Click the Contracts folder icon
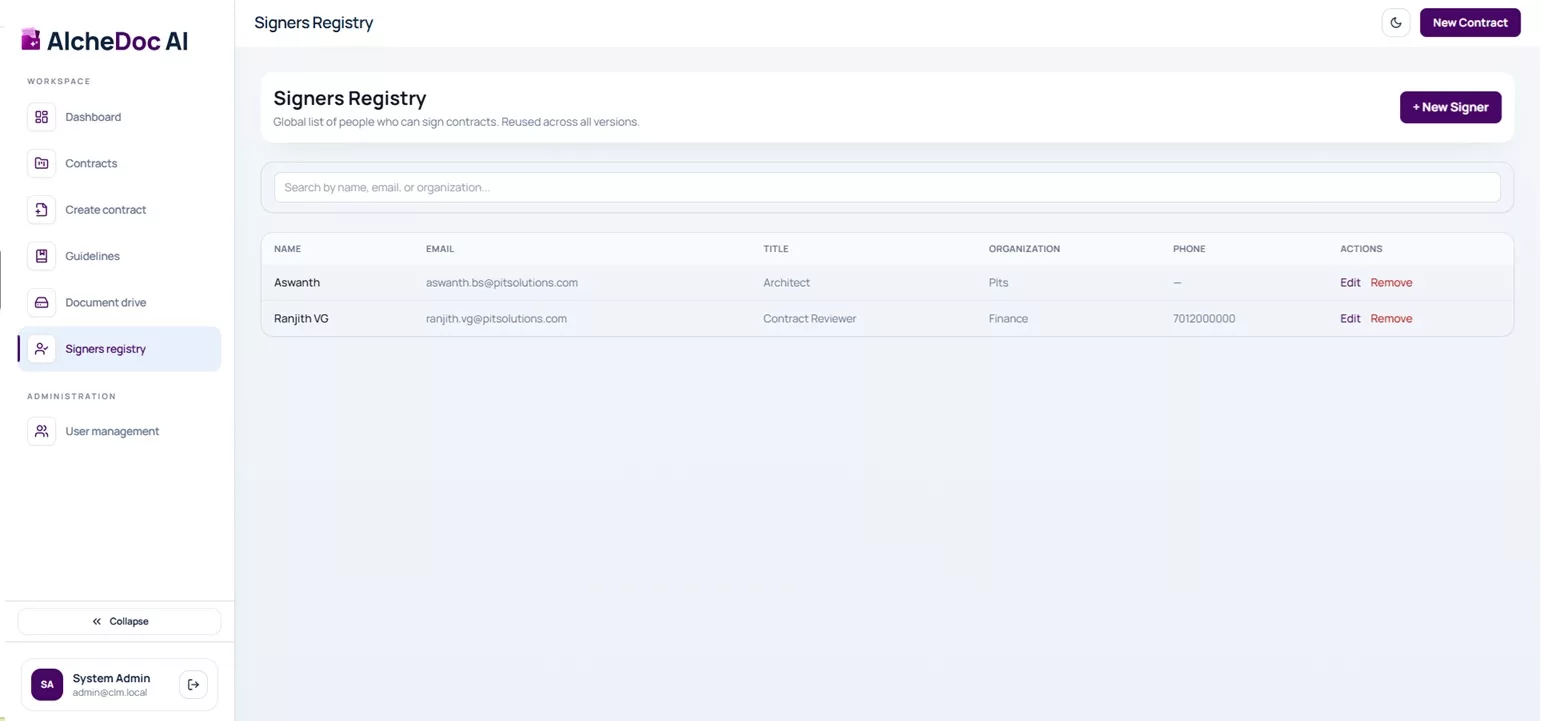This screenshot has height=721, width=1541. pyautogui.click(x=41, y=163)
